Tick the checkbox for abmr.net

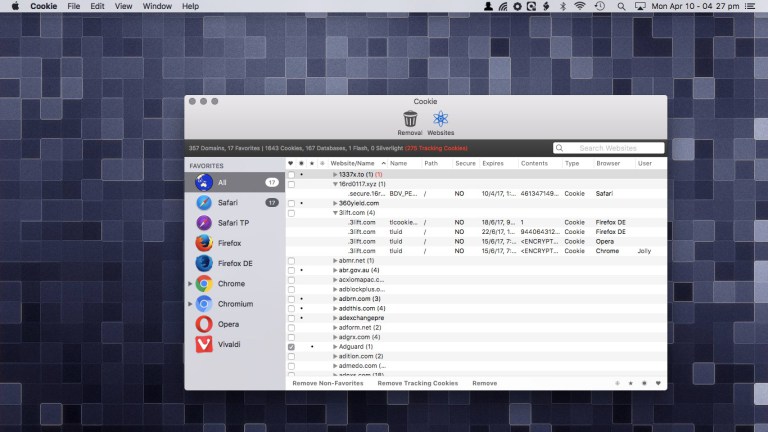[x=291, y=261]
